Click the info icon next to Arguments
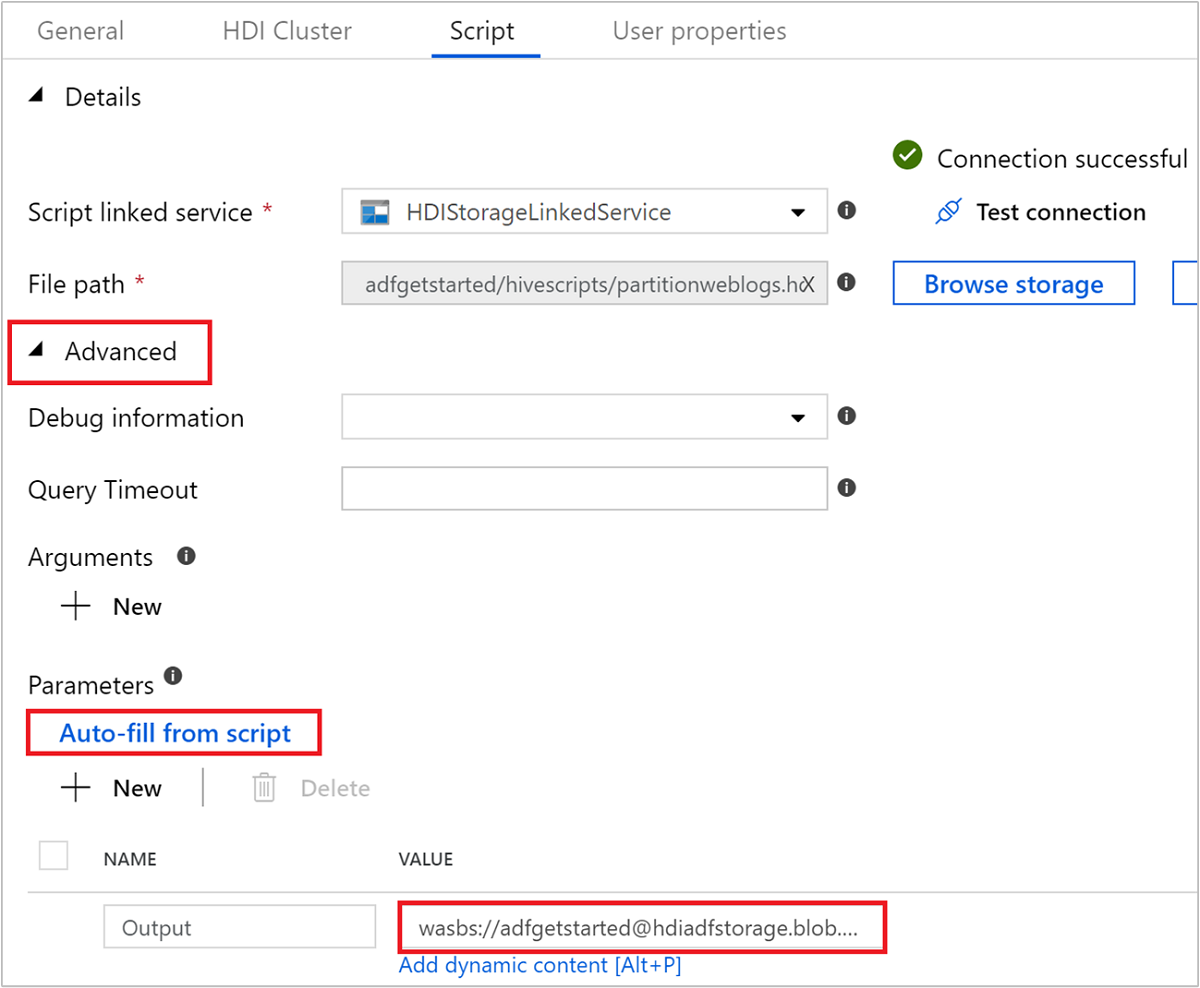This screenshot has height=988, width=1200. (186, 556)
